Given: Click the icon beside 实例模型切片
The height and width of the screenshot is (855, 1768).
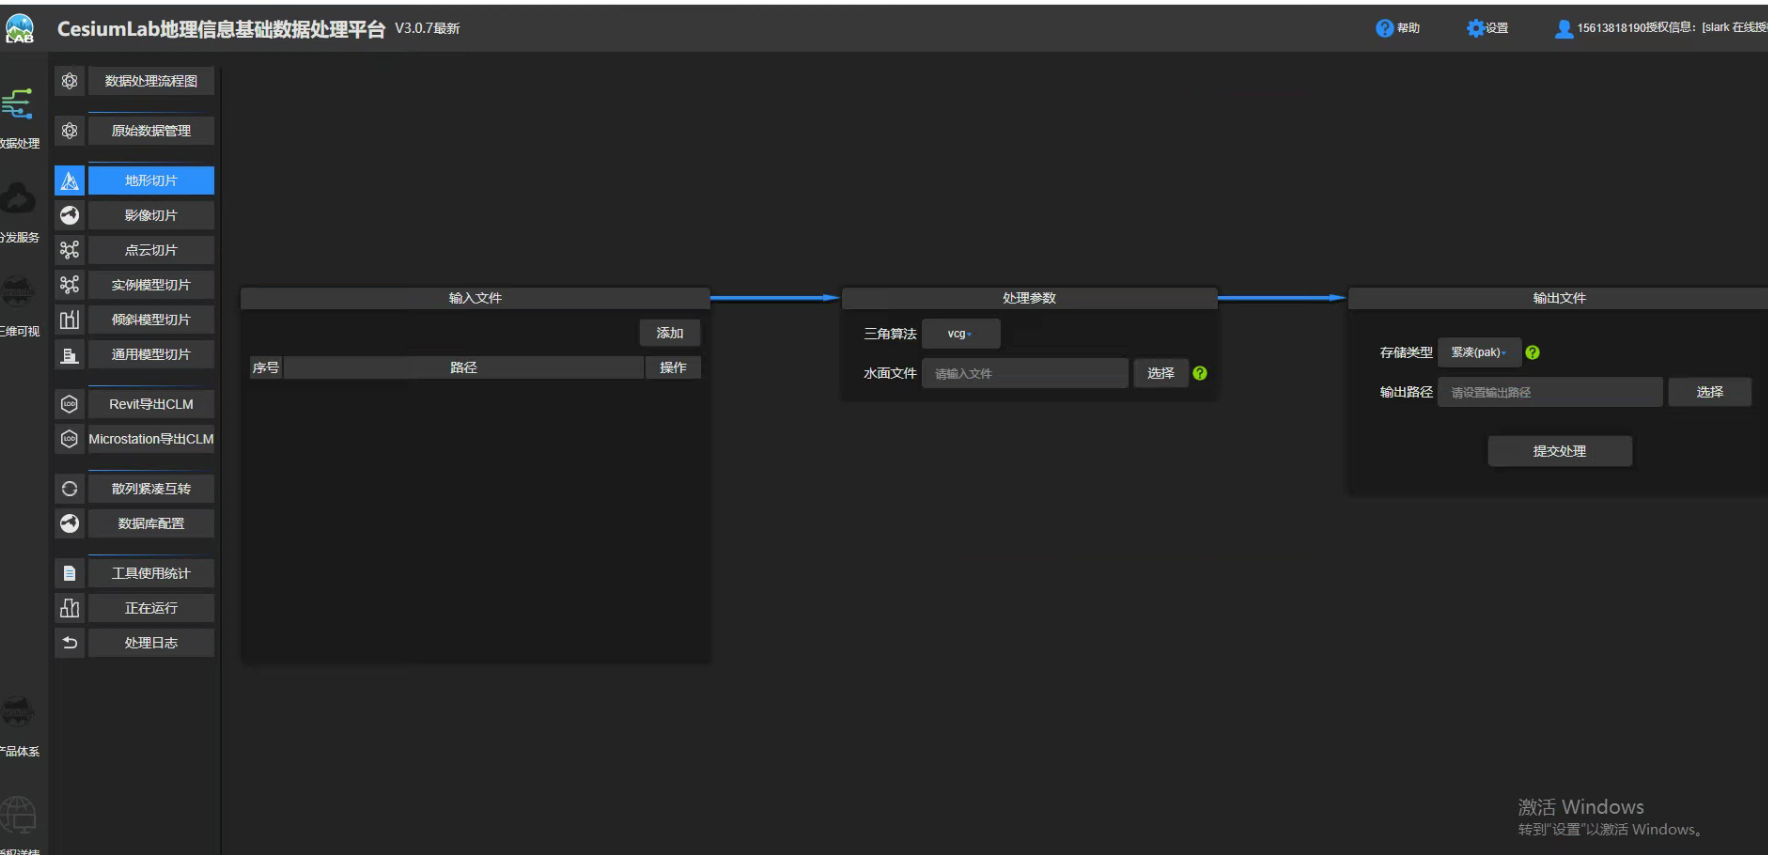Looking at the screenshot, I should tap(69, 285).
